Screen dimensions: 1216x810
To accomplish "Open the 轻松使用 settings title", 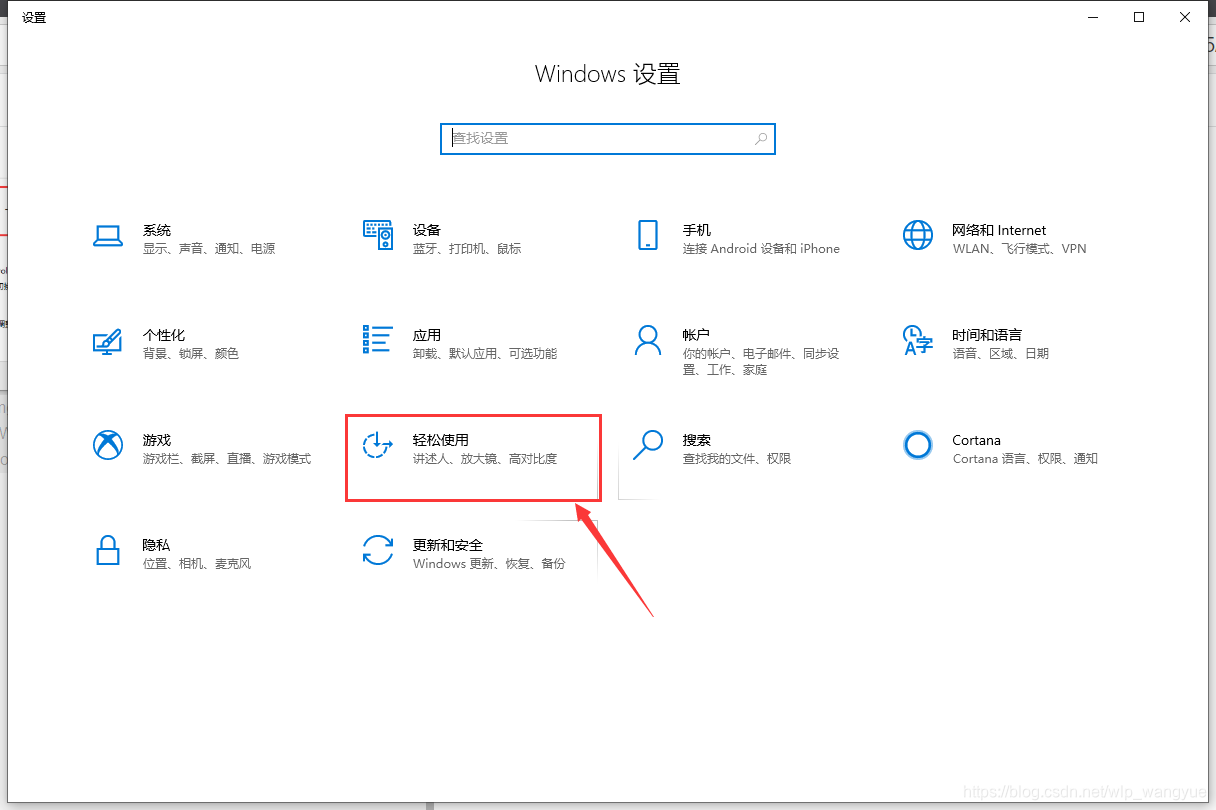I will (x=440, y=440).
